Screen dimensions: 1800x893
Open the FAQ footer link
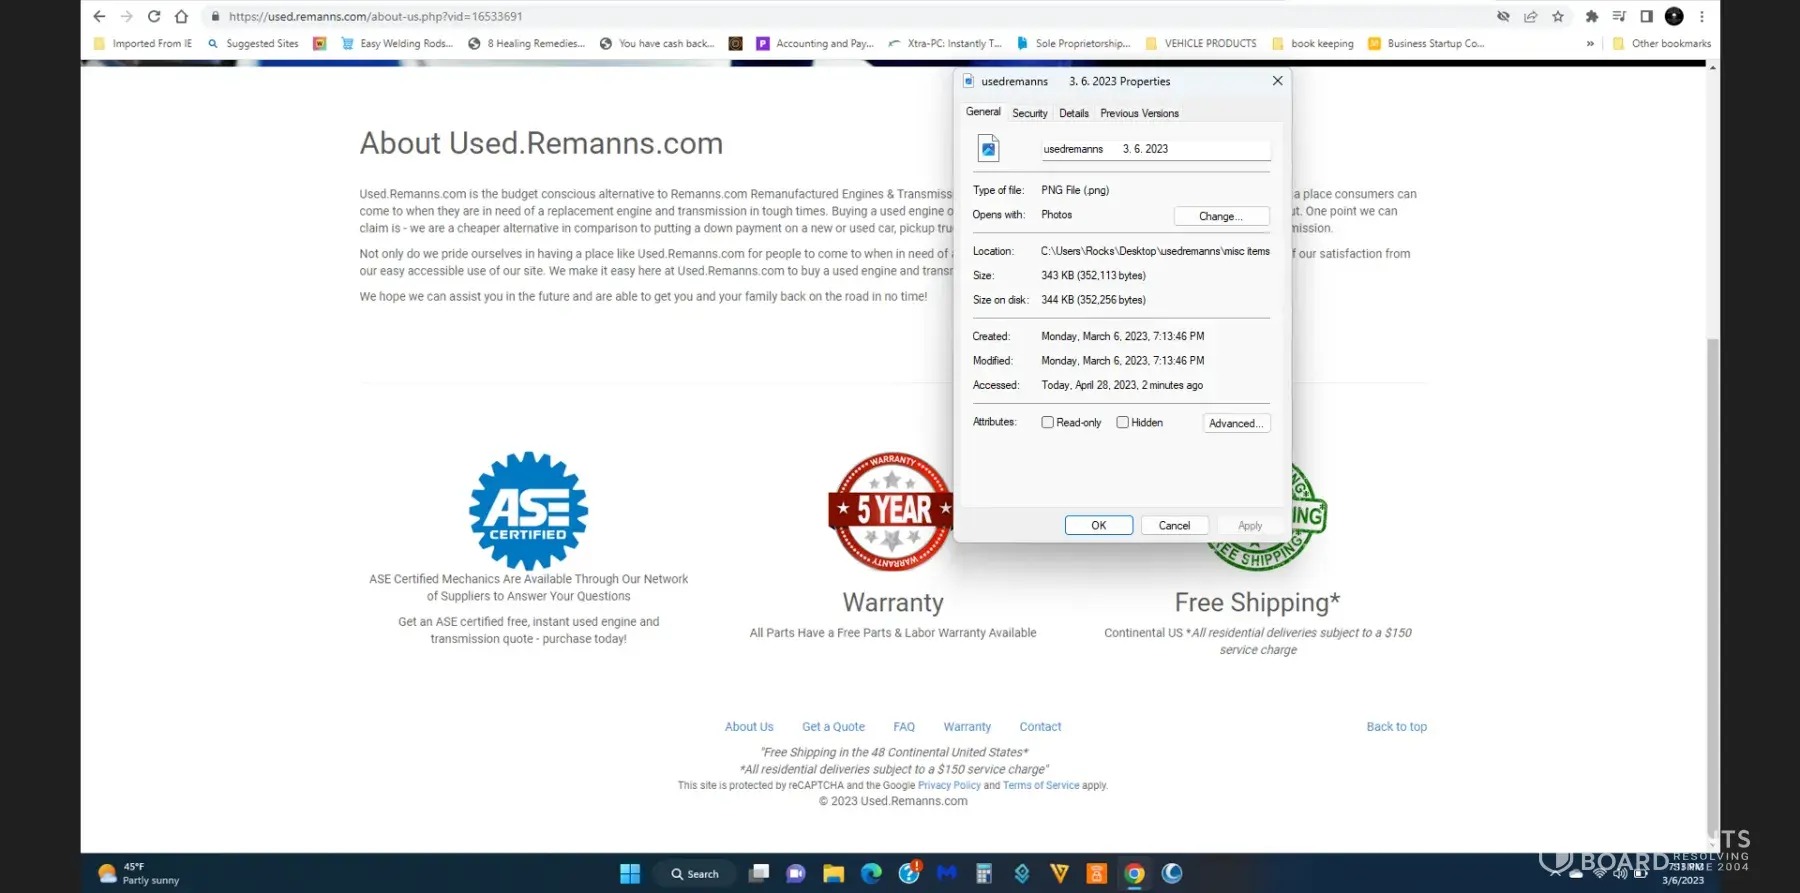pos(904,727)
